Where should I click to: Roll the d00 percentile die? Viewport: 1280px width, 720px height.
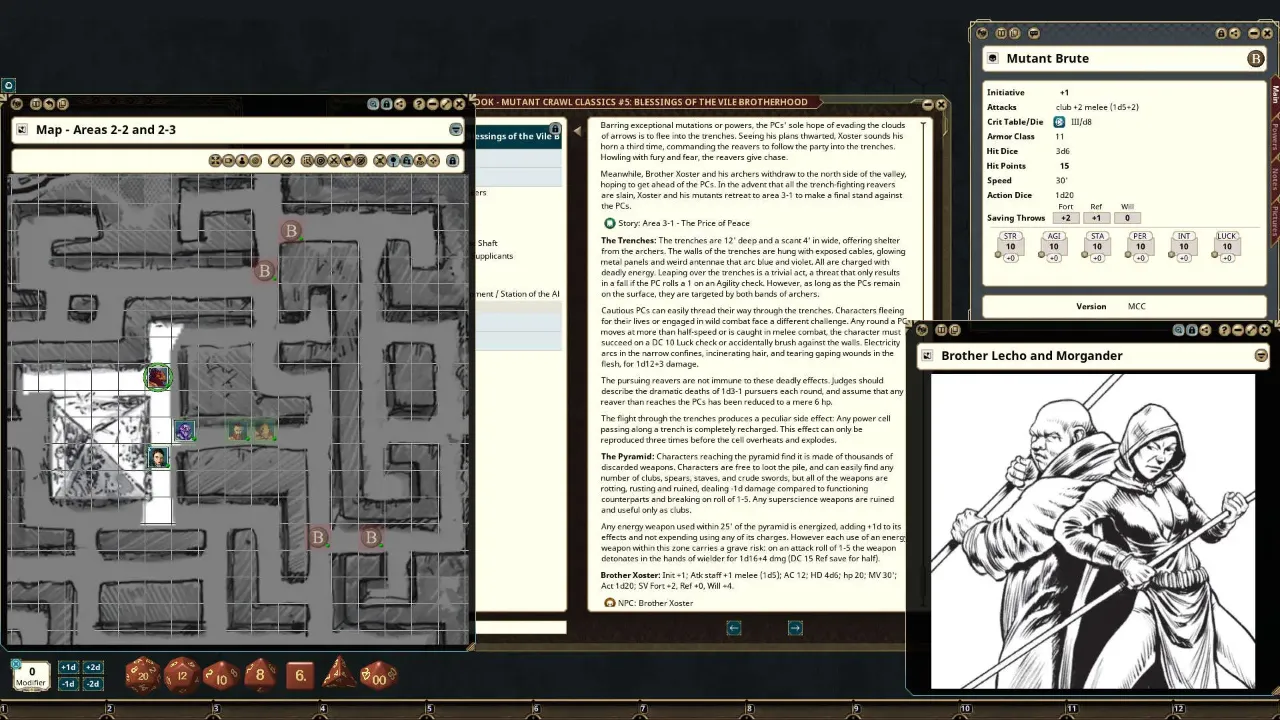point(378,676)
